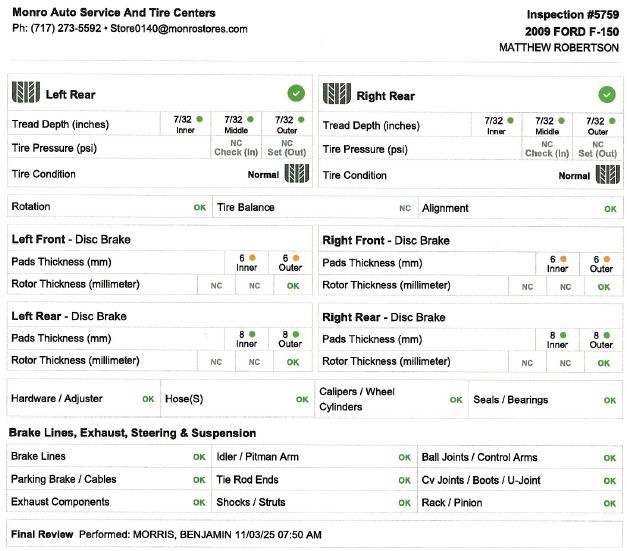
Task: Click the Inspection #5759 heading
Action: [x=573, y=15]
